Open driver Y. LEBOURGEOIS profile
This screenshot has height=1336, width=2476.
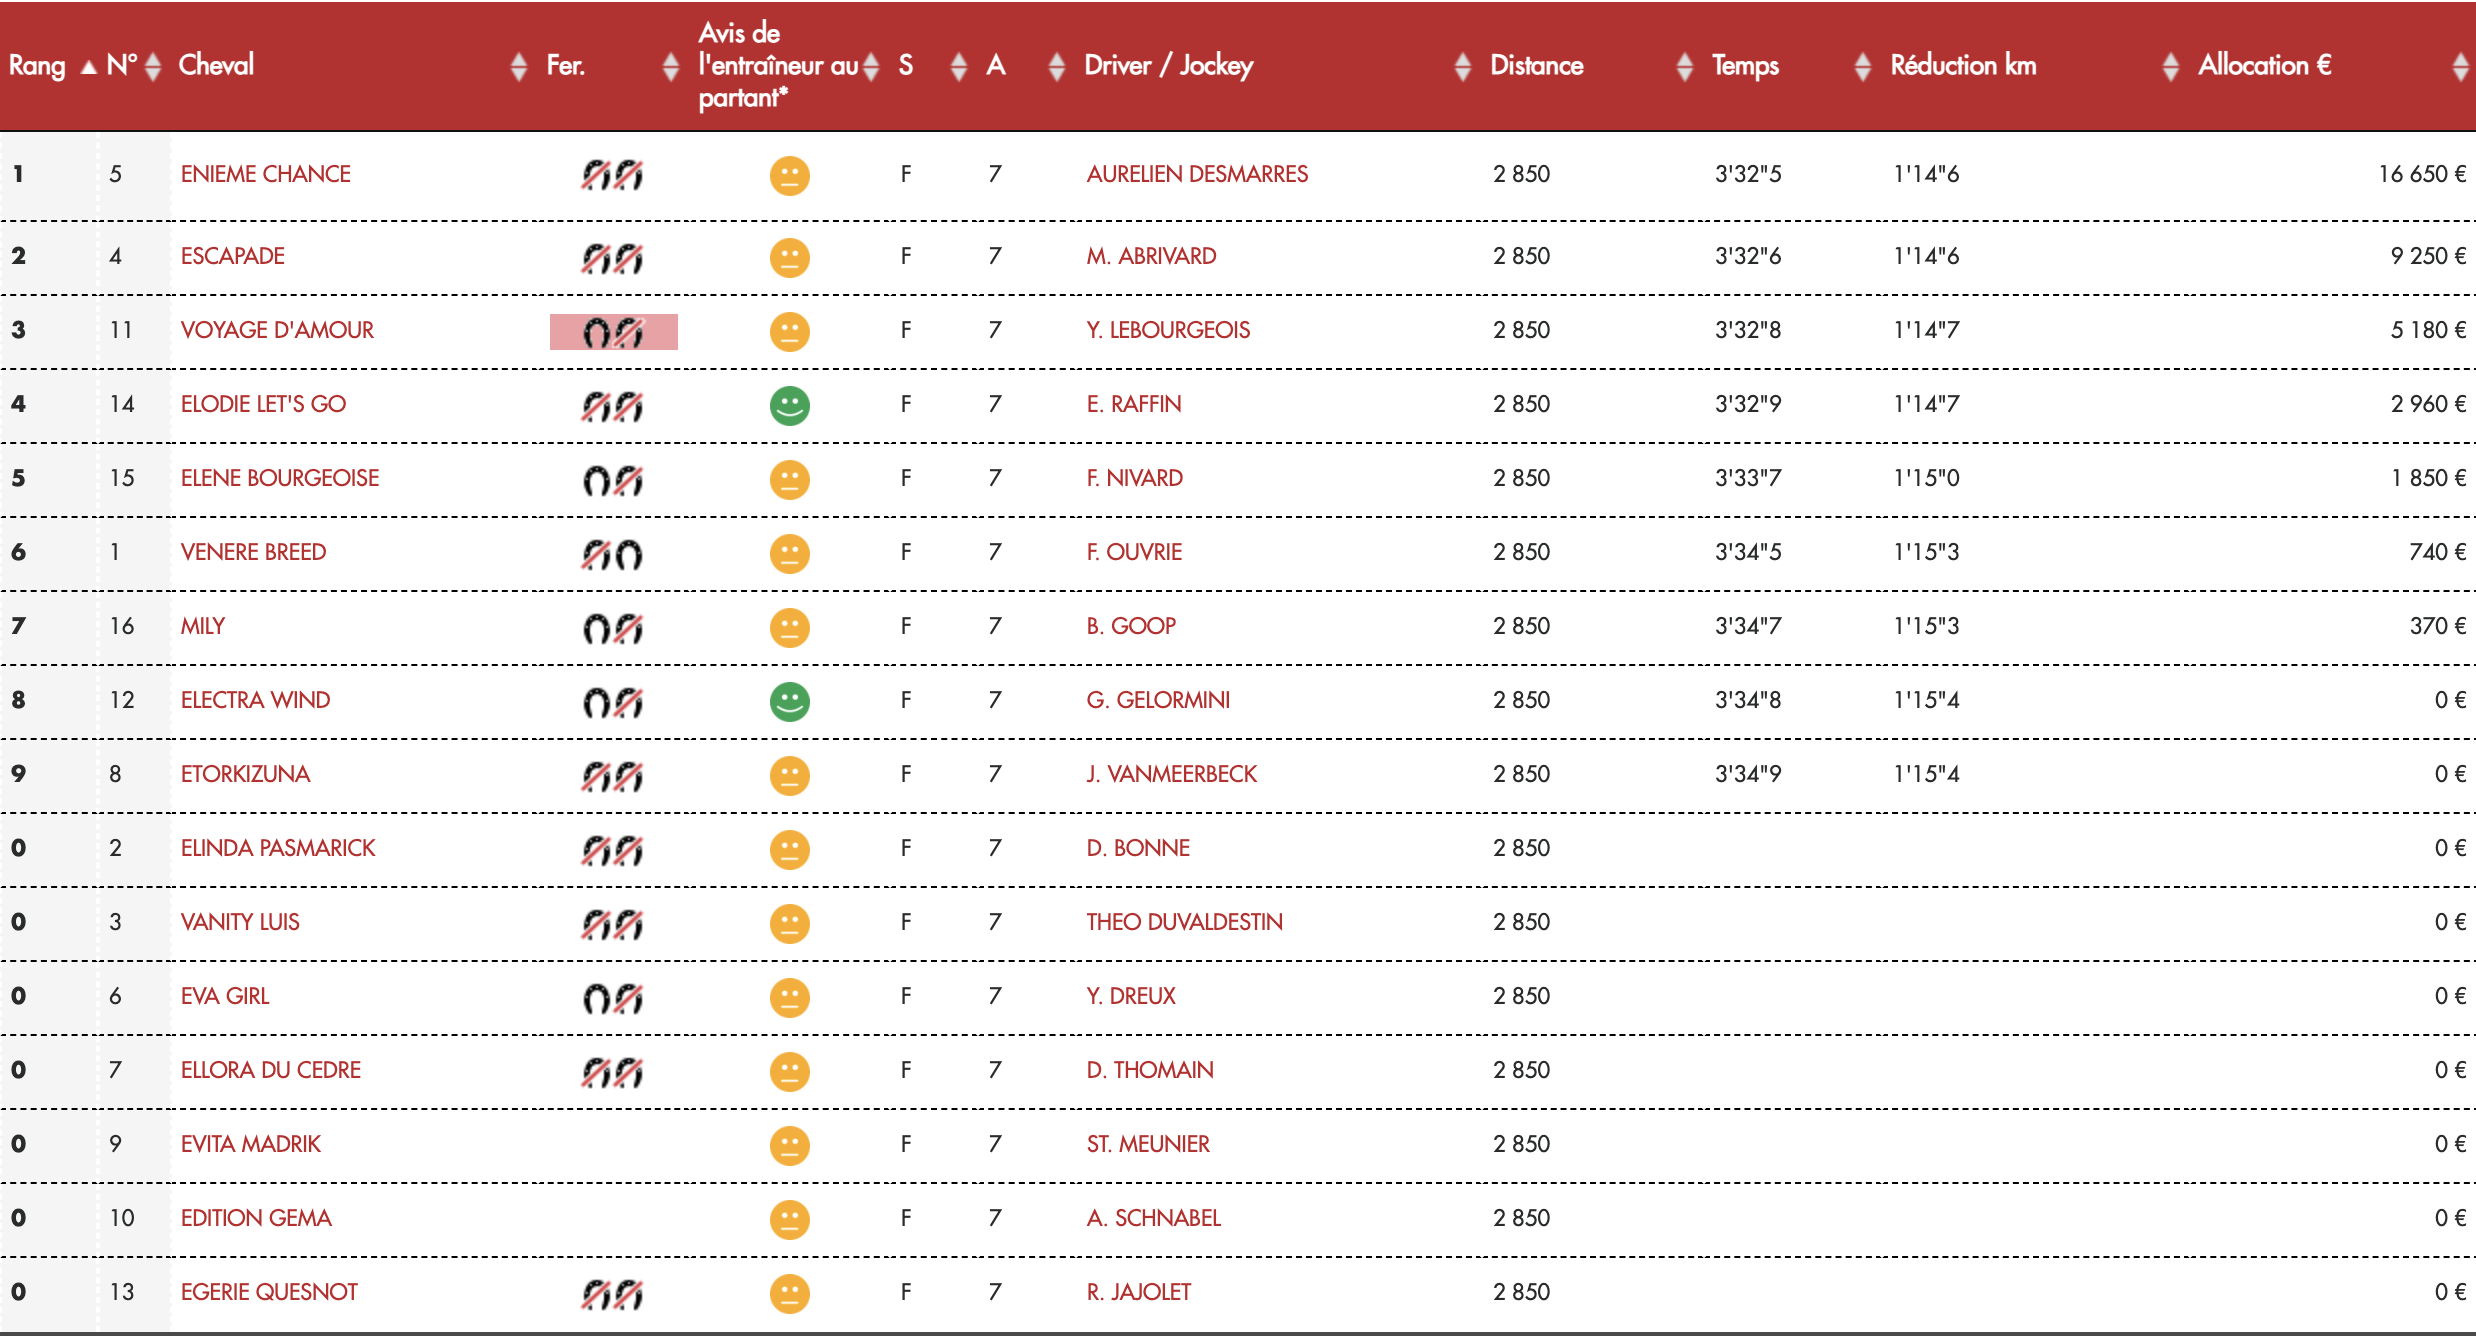click(x=1168, y=330)
